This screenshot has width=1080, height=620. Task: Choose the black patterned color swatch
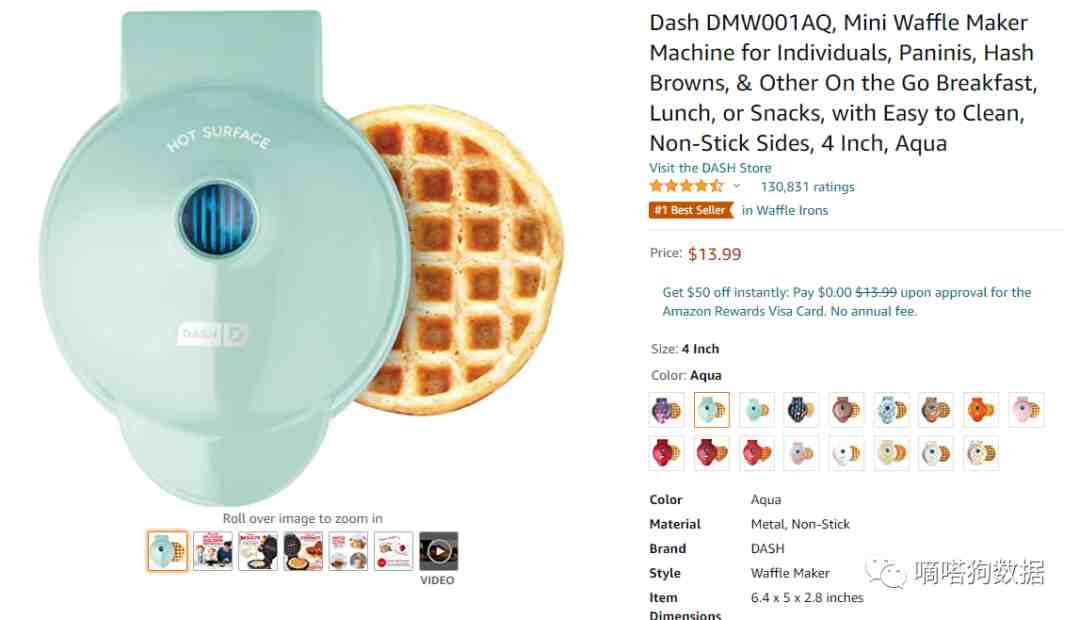point(801,410)
